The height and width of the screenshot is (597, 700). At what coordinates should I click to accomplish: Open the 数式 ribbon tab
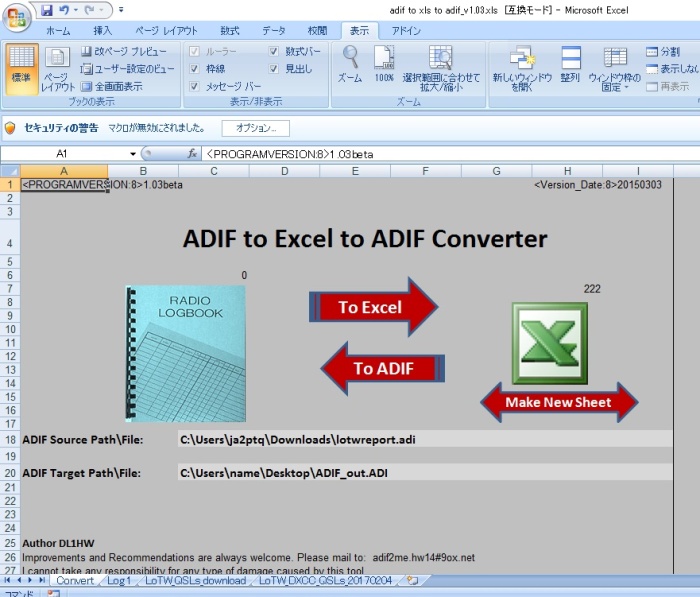point(229,30)
